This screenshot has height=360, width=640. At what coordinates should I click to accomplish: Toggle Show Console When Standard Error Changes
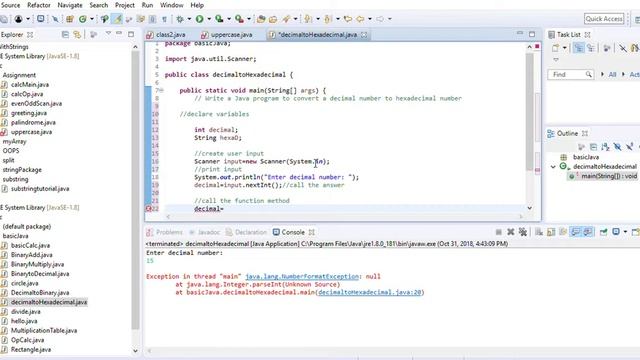[588, 232]
